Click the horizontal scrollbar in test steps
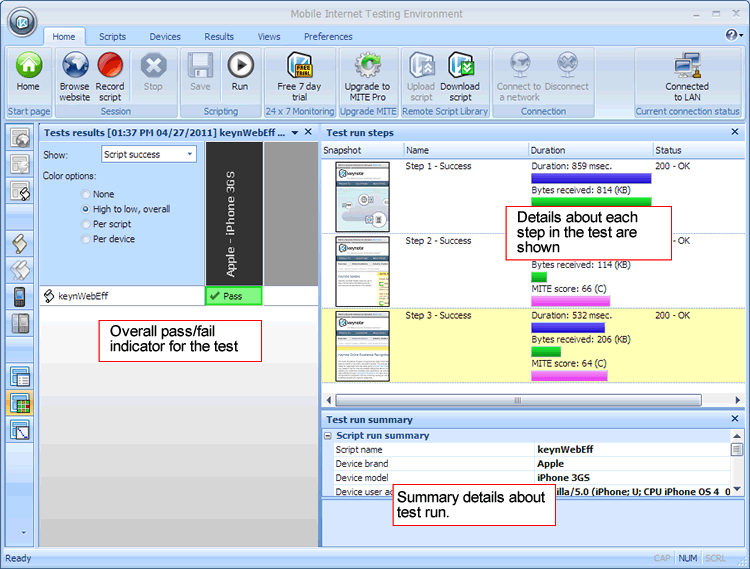Image resolution: width=750 pixels, height=569 pixels. tap(518, 400)
